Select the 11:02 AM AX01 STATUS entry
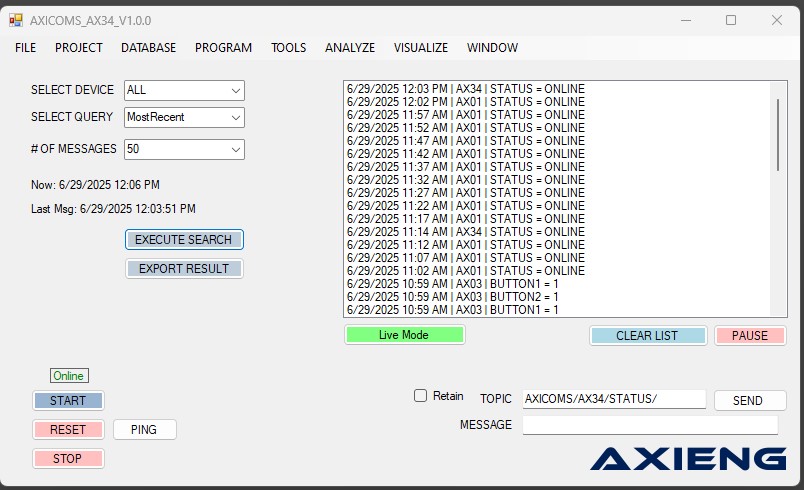This screenshot has height=490, width=804. coord(558,271)
